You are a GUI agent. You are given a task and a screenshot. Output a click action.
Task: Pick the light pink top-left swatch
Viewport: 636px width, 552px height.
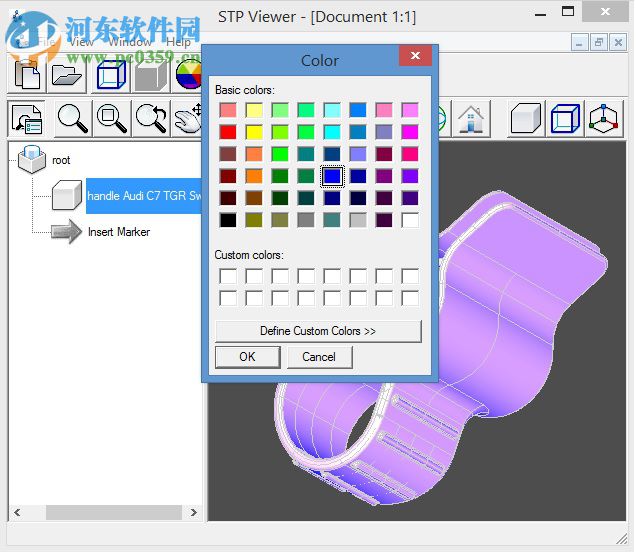pyautogui.click(x=228, y=110)
